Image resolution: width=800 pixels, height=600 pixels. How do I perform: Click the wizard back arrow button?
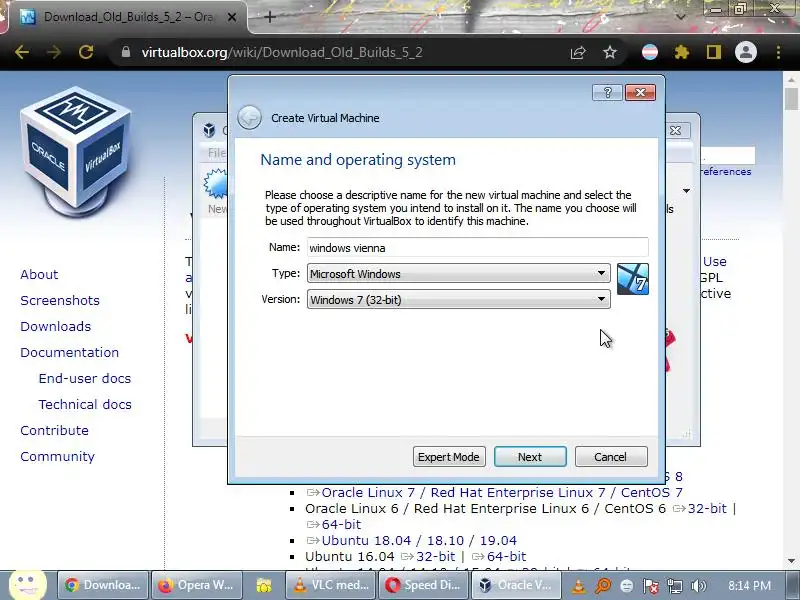249,118
